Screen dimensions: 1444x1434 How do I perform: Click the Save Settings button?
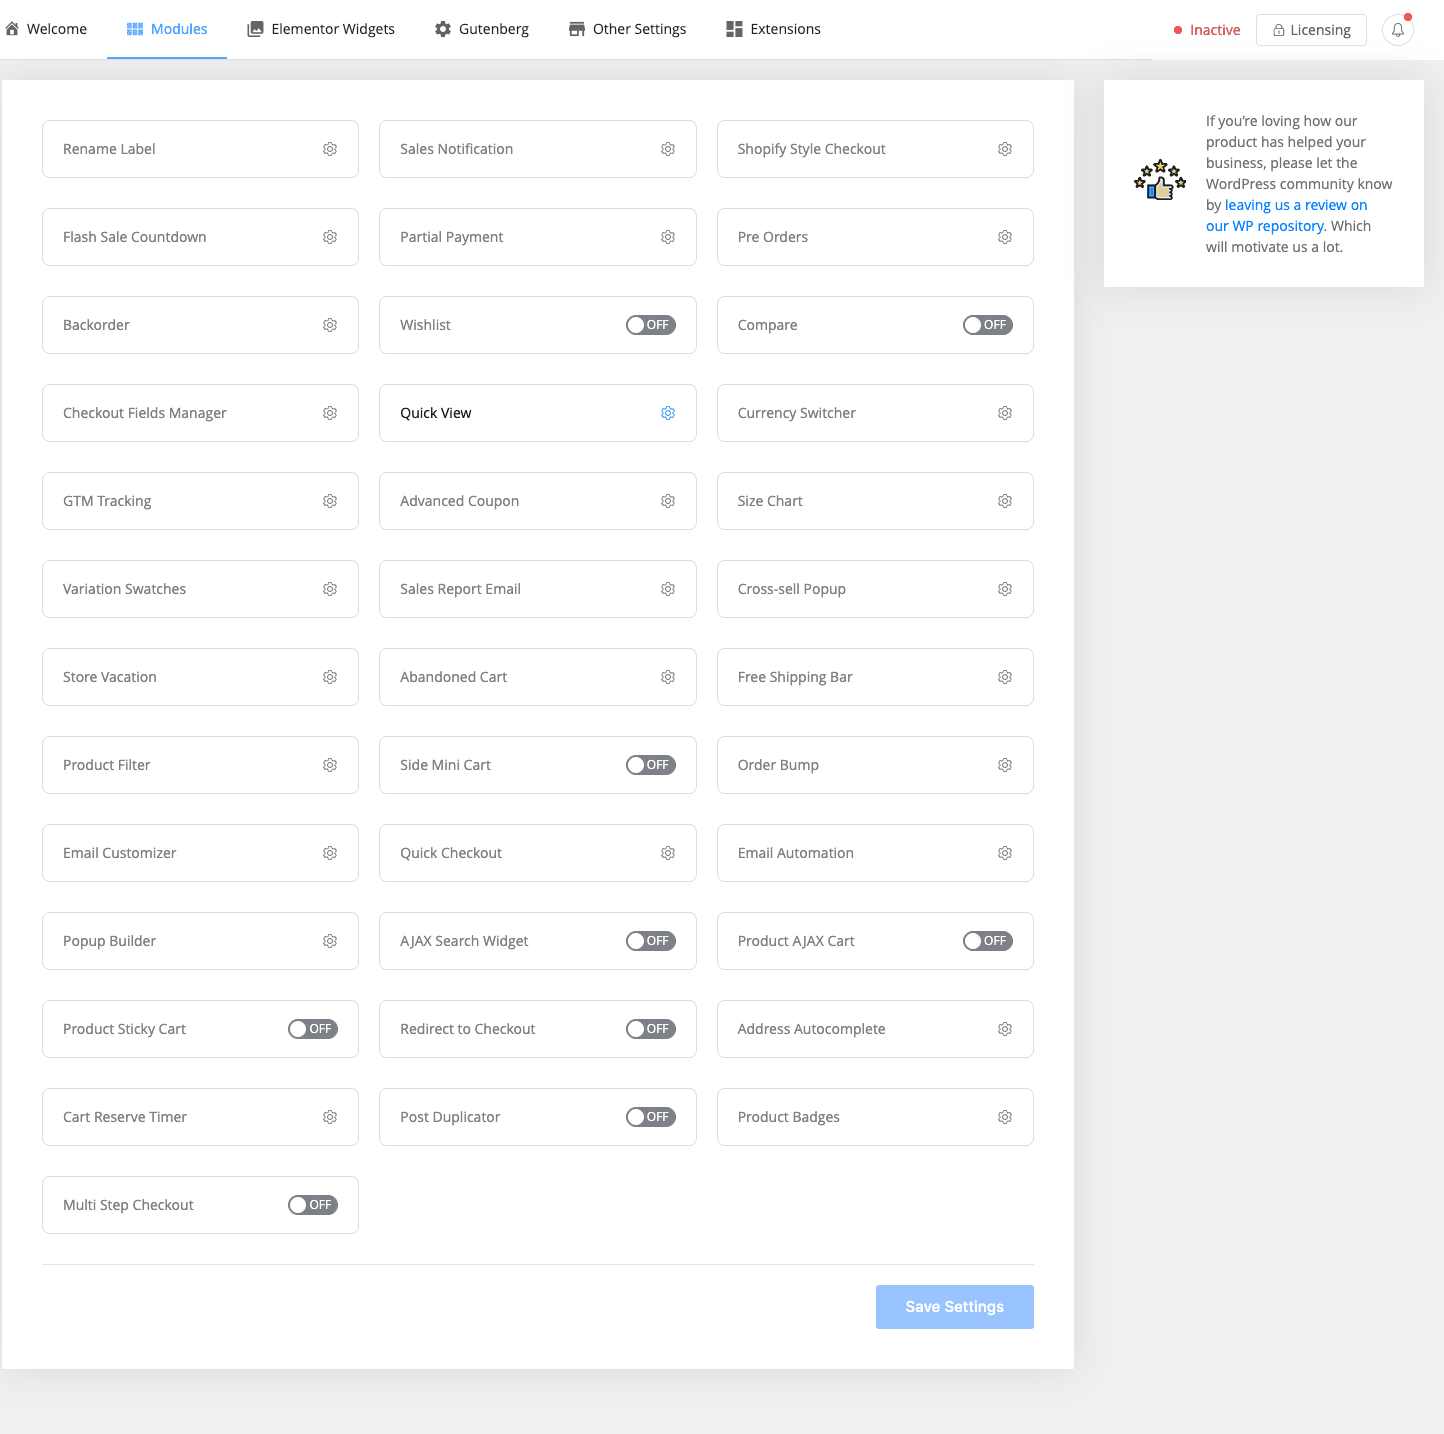[x=955, y=1307]
